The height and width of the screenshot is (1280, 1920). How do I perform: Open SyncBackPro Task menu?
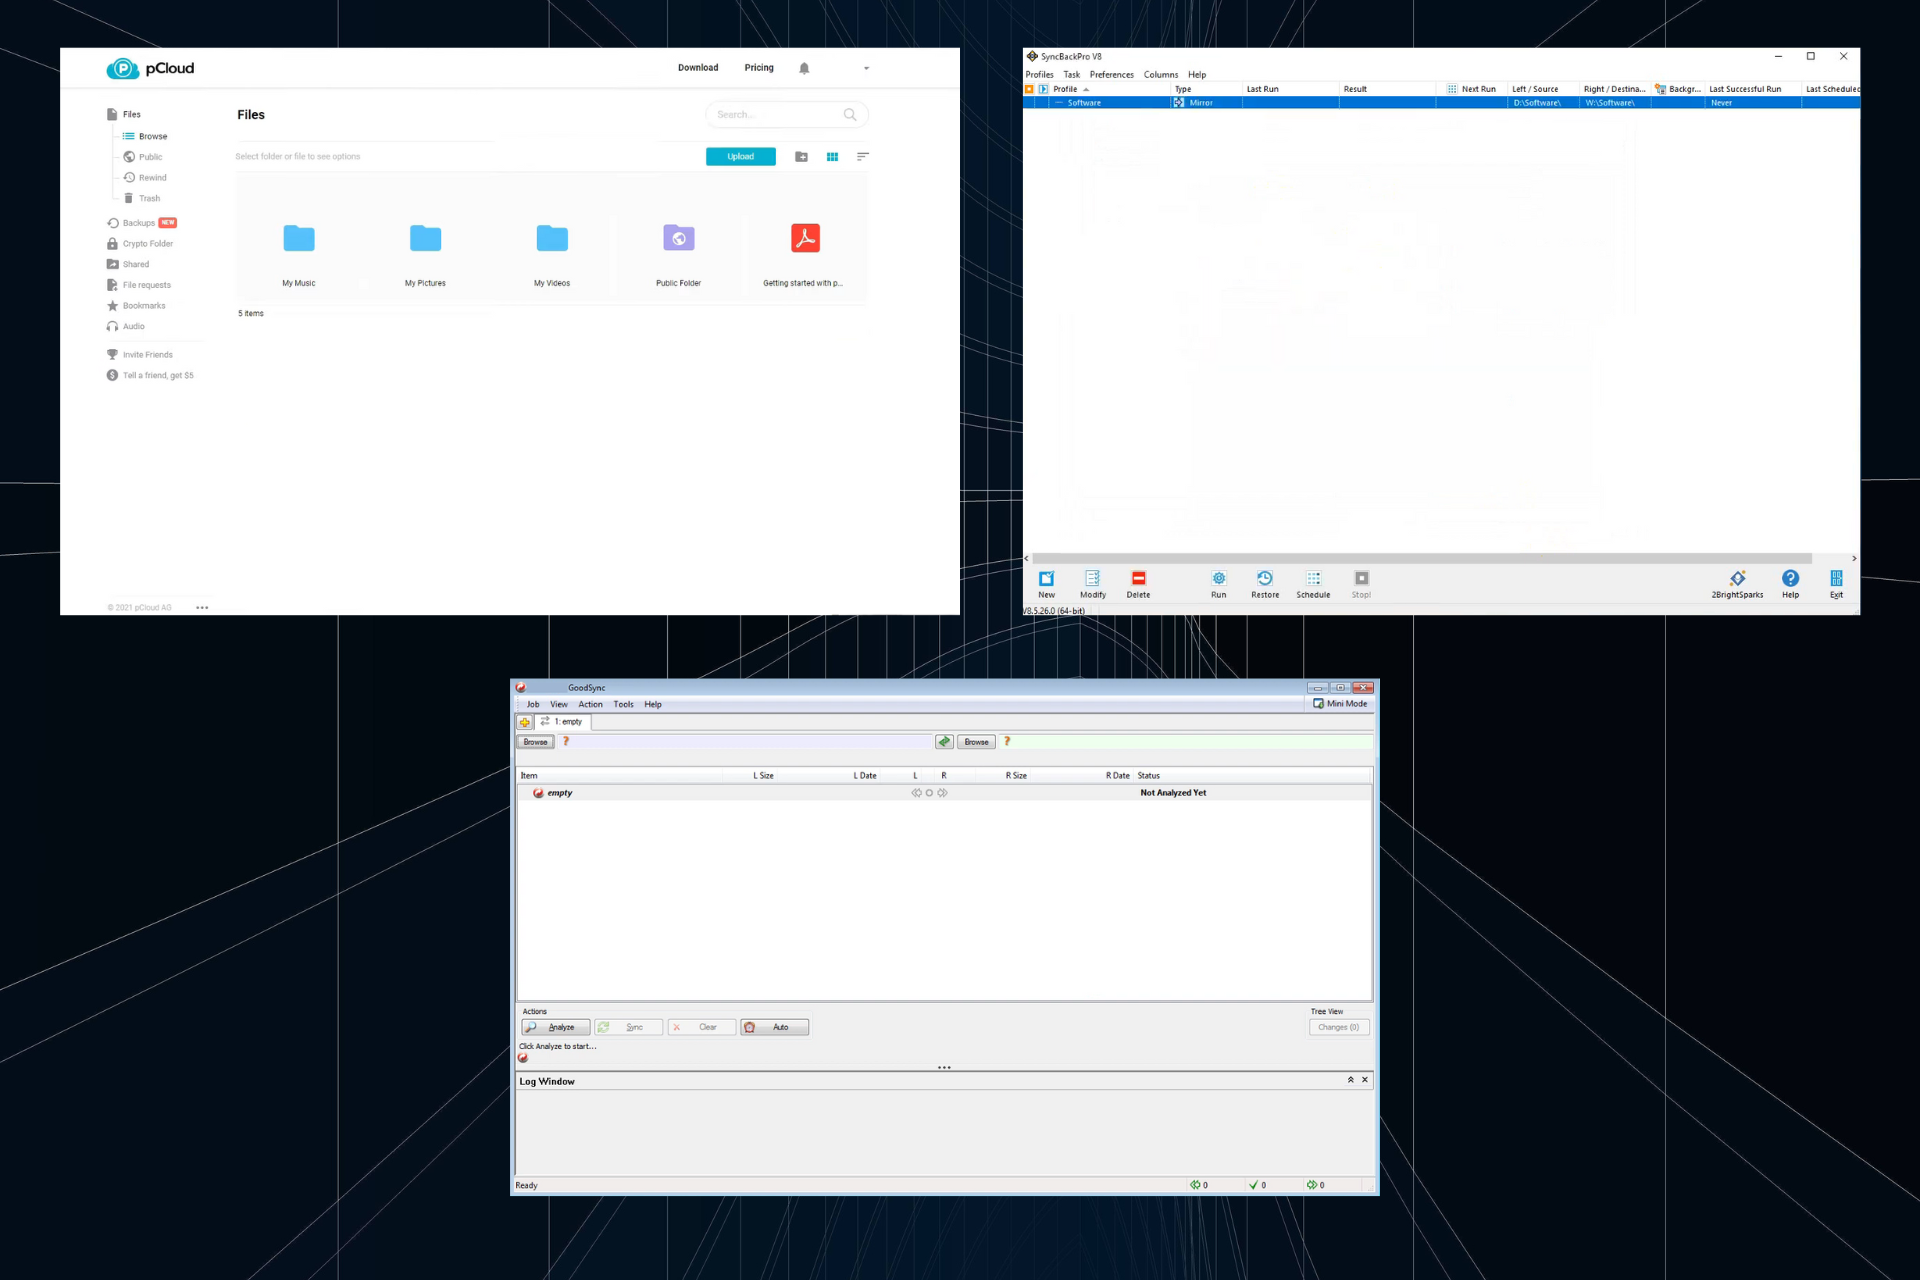pos(1071,75)
